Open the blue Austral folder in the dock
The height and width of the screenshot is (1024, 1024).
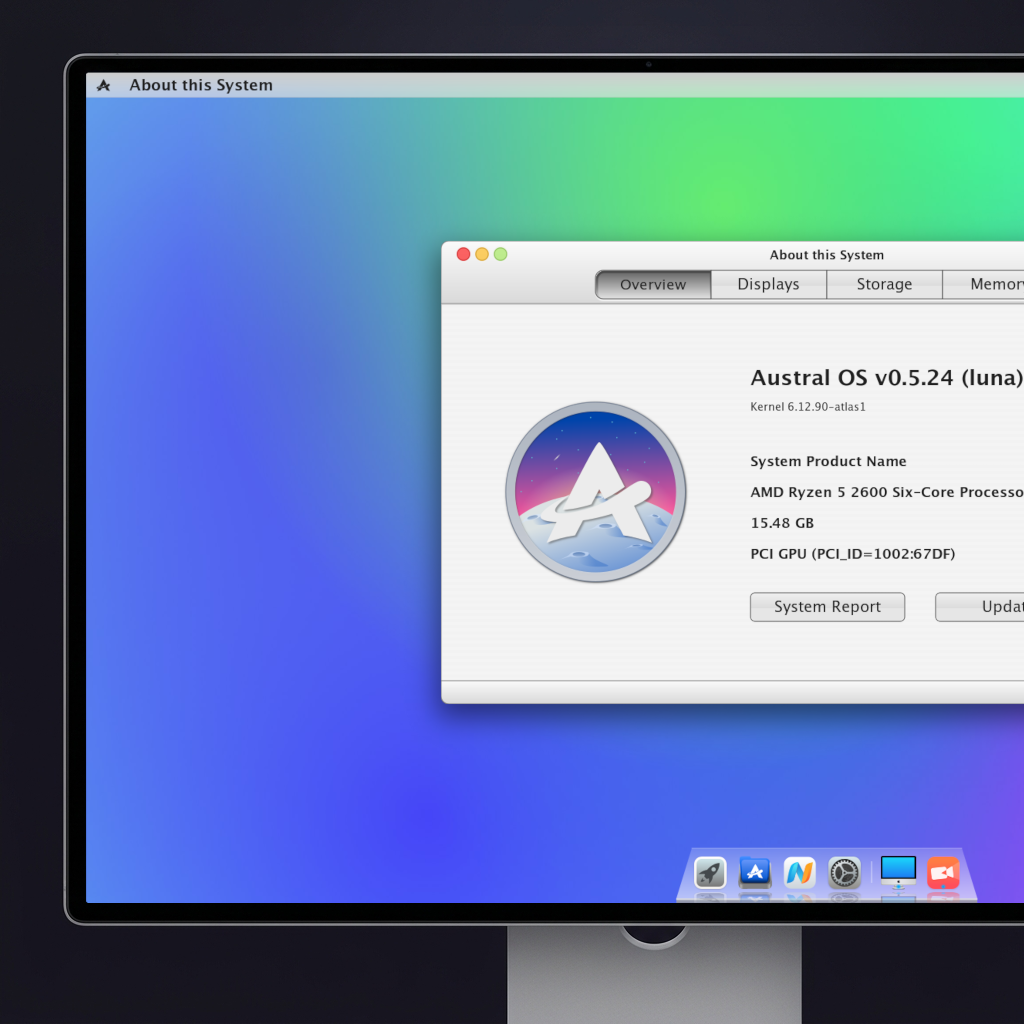(755, 872)
